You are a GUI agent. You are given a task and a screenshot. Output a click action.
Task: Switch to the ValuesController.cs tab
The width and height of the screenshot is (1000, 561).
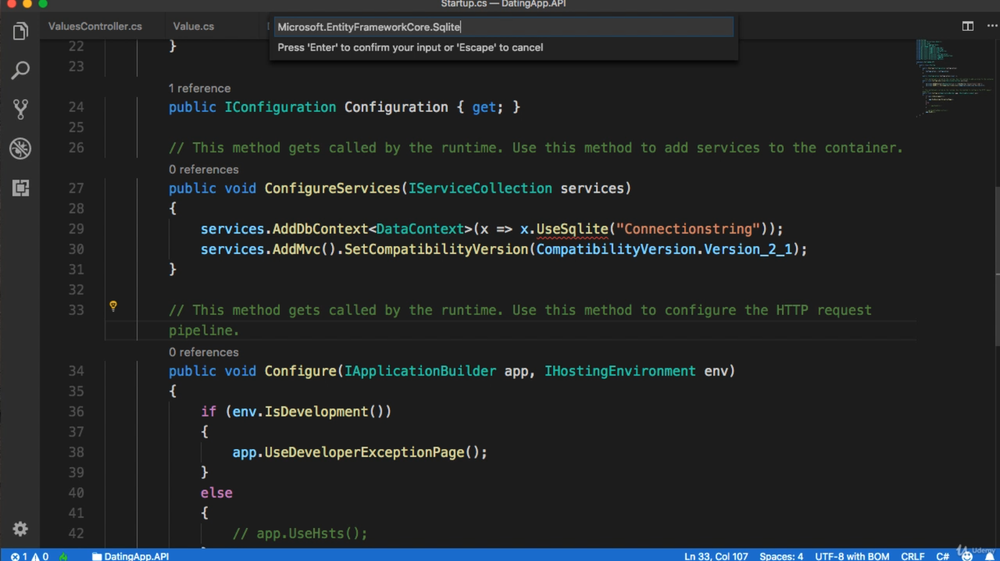coord(95,26)
